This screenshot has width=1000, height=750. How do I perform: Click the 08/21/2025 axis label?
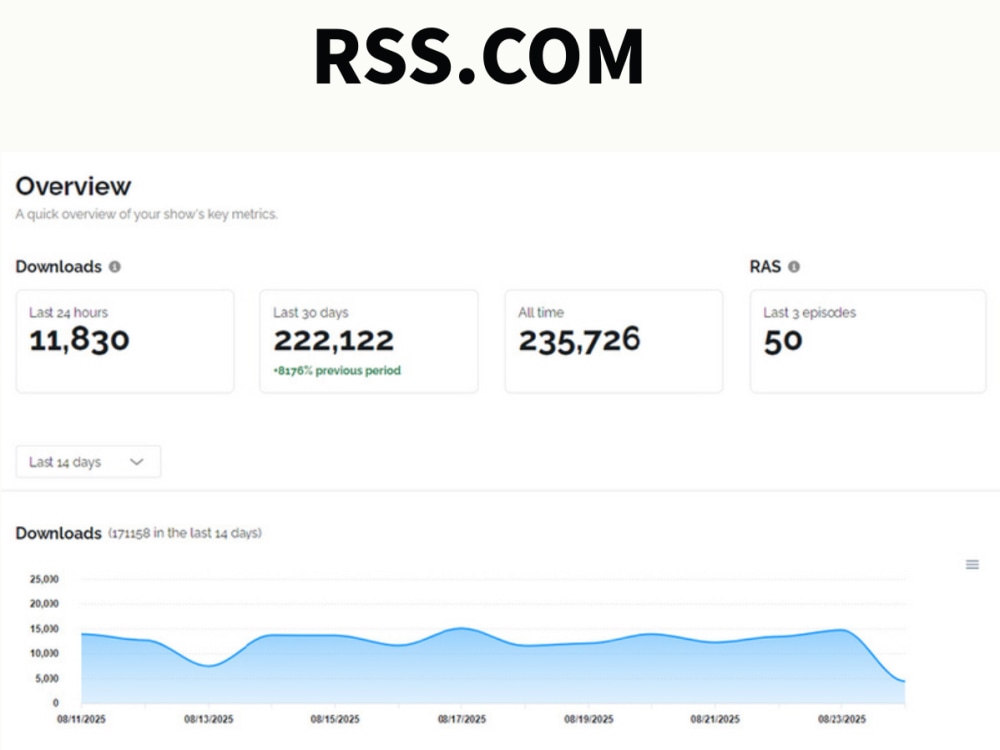715,719
